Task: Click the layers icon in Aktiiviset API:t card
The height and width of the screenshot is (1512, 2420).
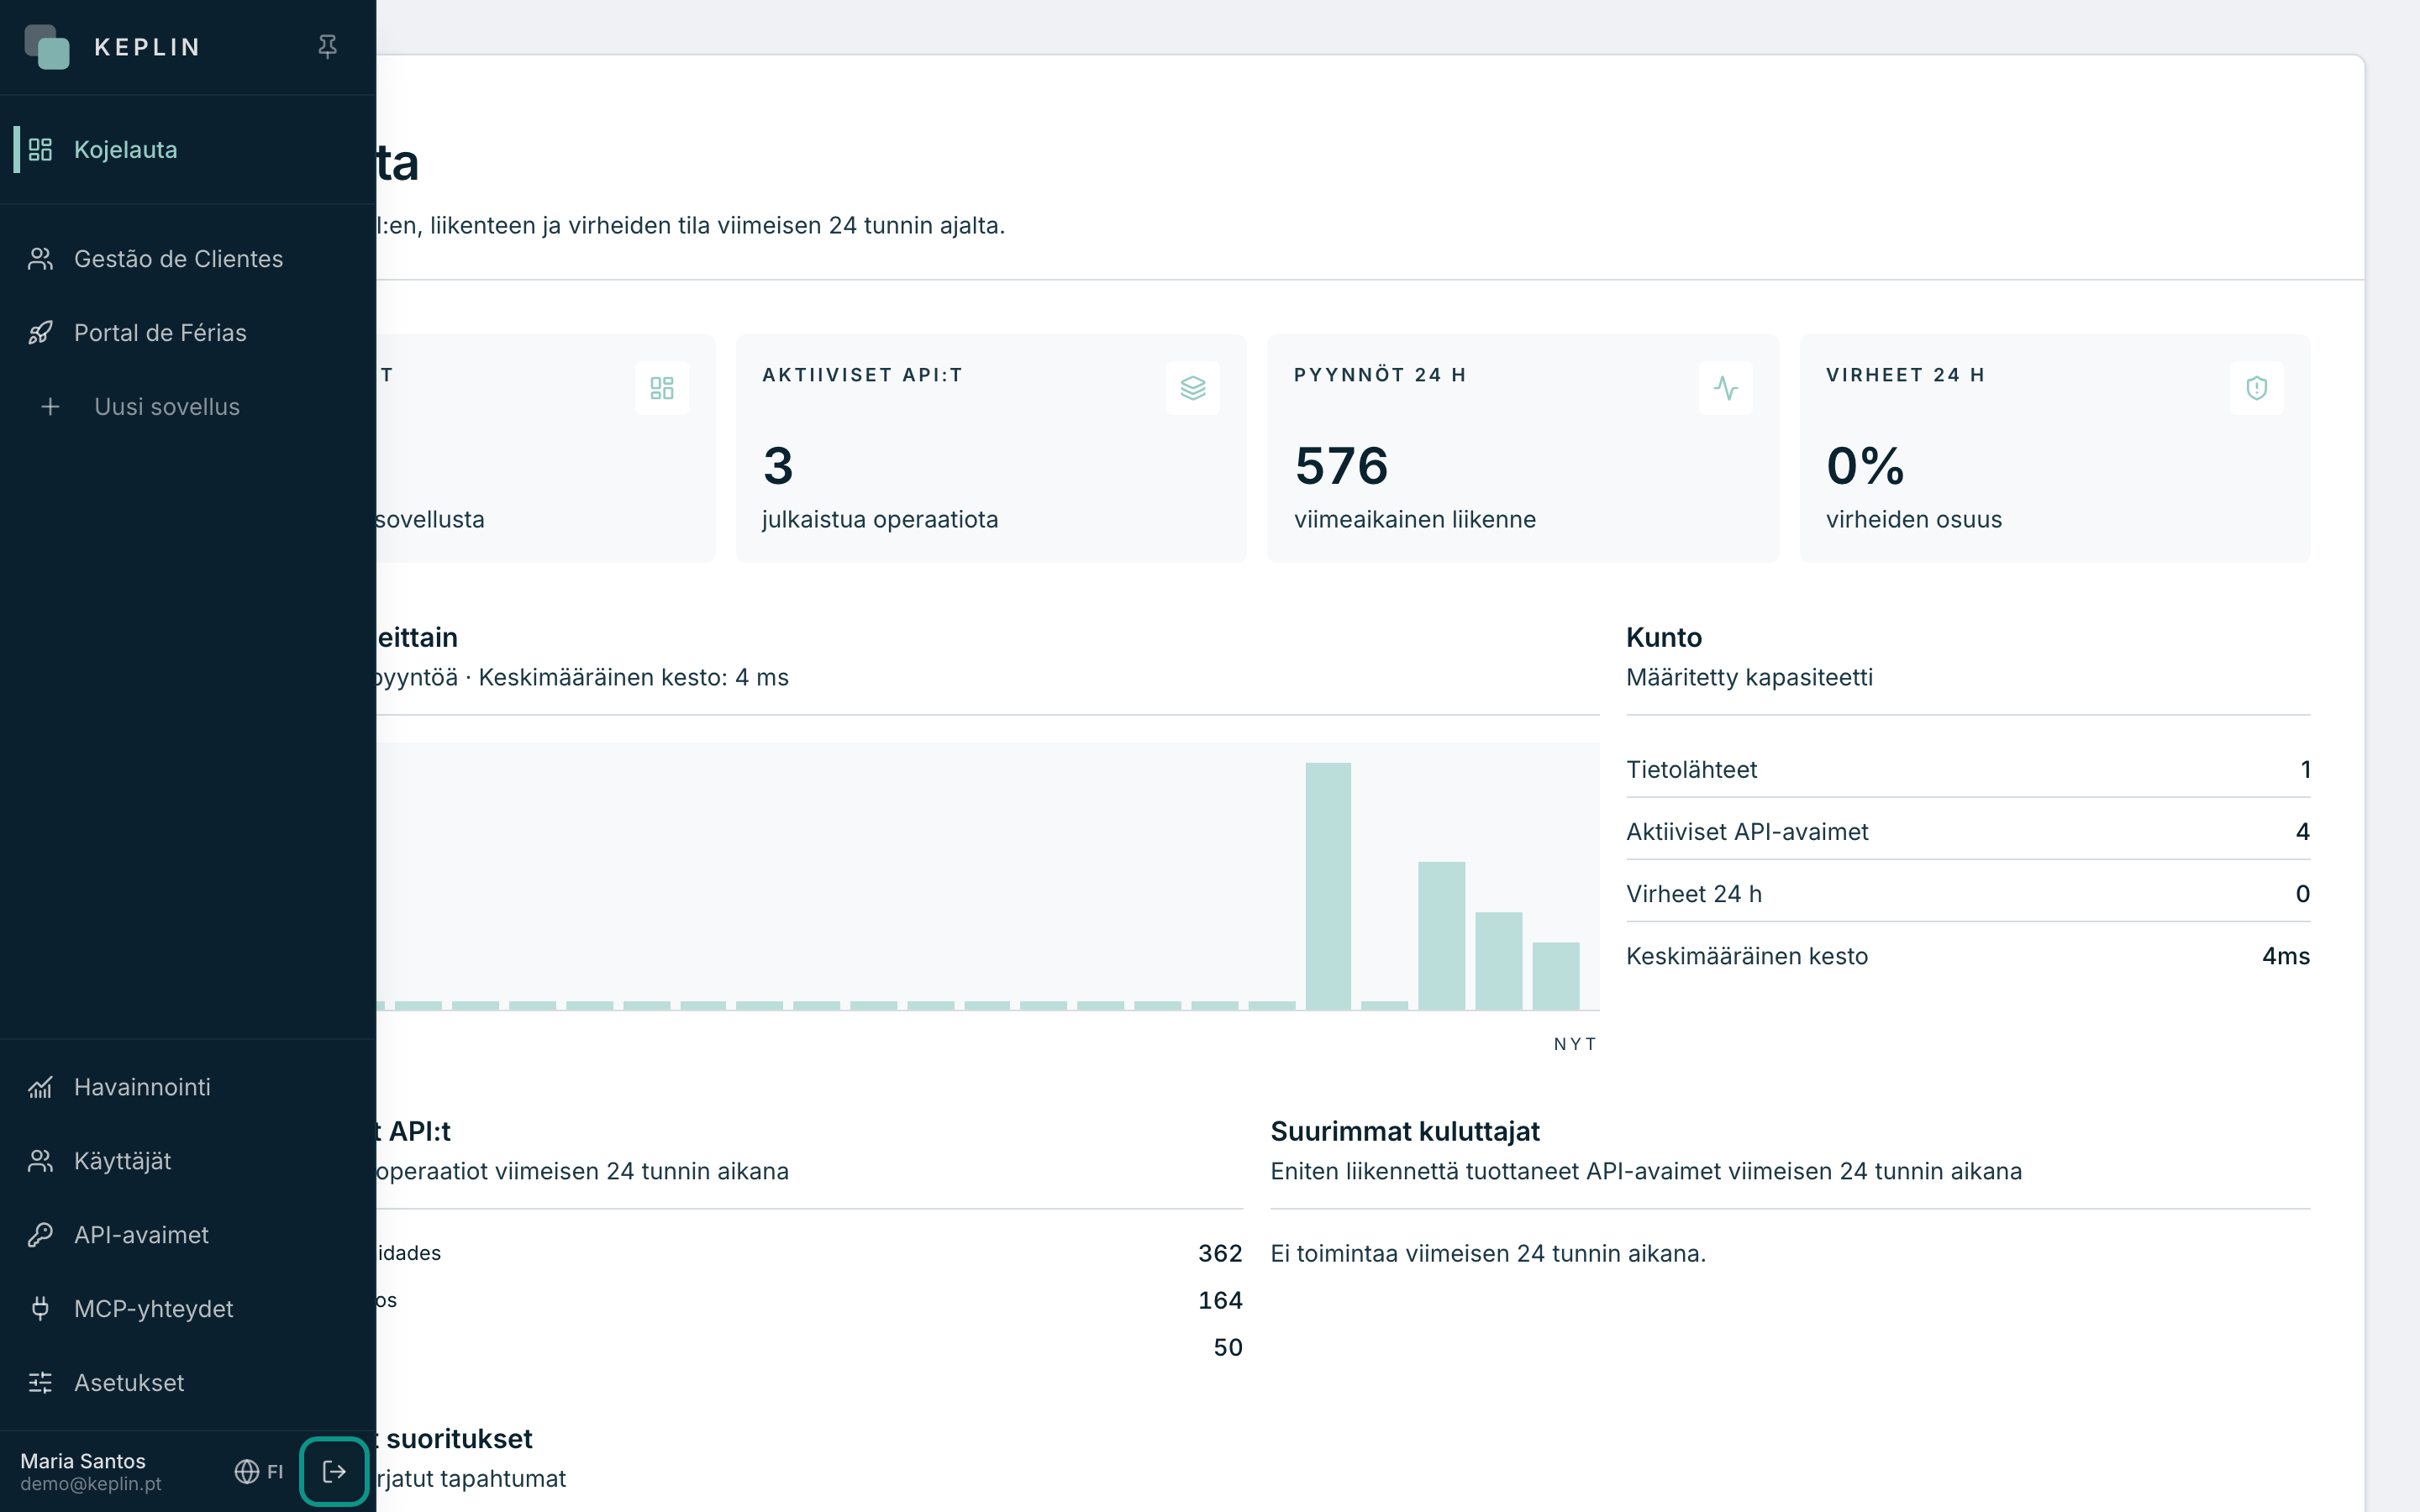Action: click(x=1193, y=388)
